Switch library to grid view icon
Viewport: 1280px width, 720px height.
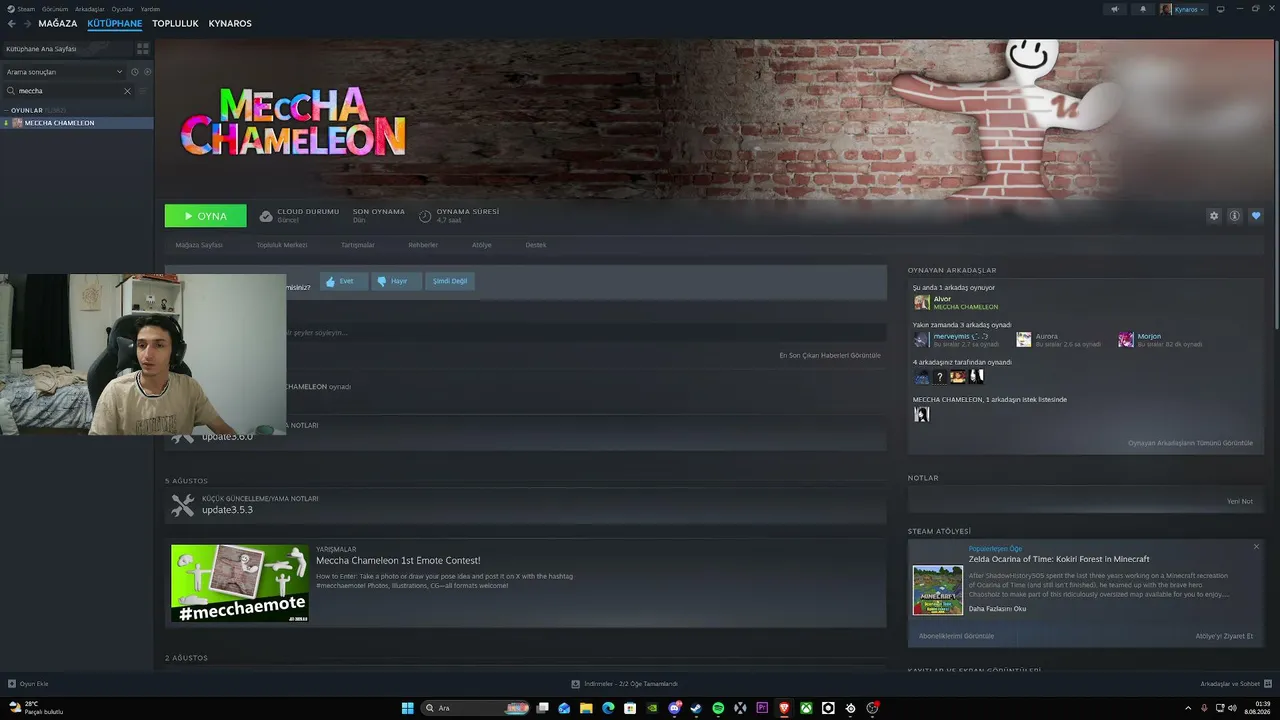[143, 48]
